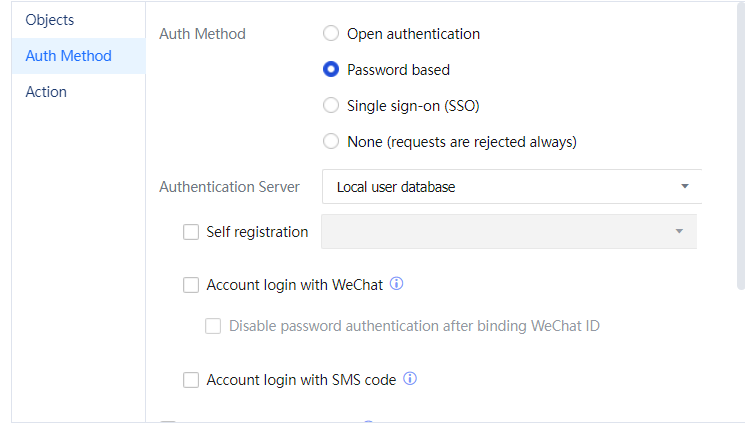Screen dimensions: 755x438
Task: Open the Objects tab in sidebar
Action: [50, 20]
